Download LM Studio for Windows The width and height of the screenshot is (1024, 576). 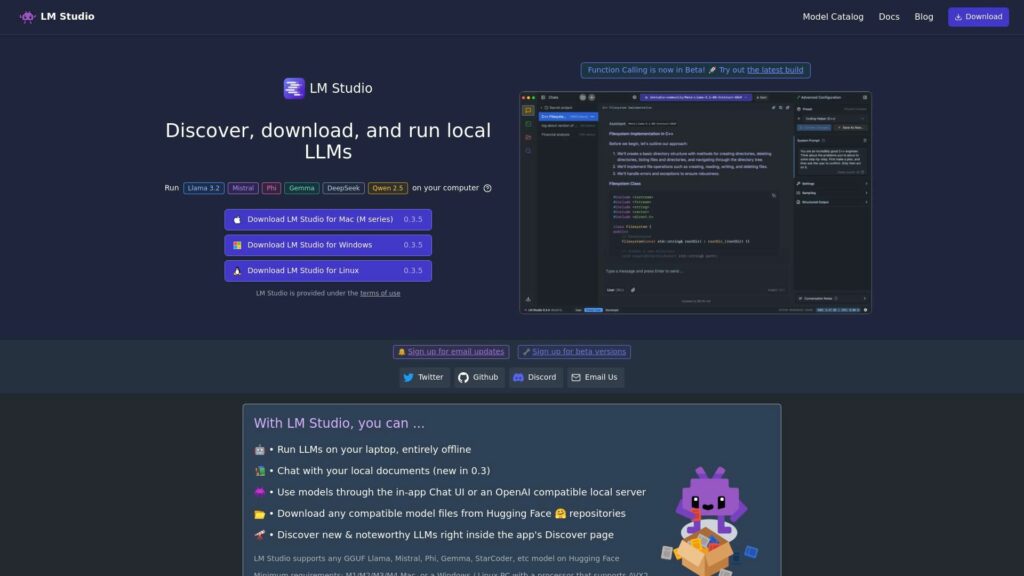tap(328, 245)
